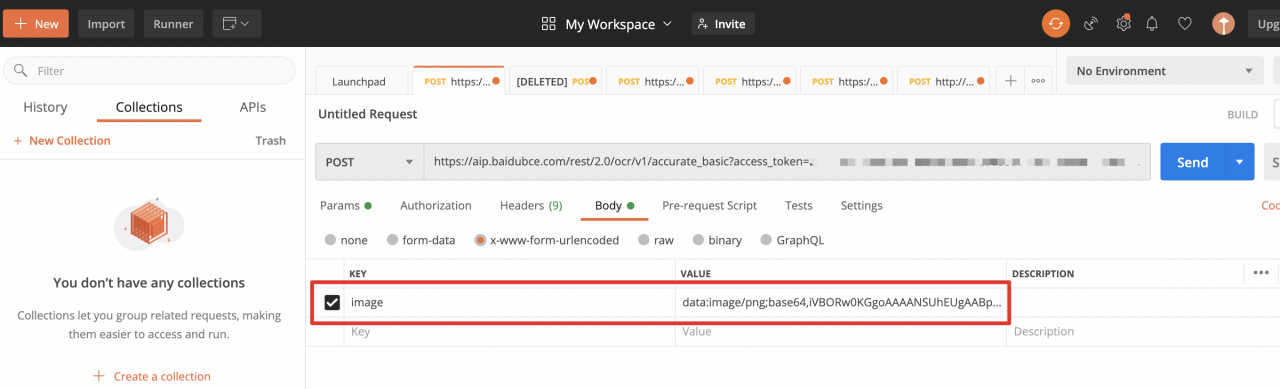
Task: Select the Body tab
Action: click(615, 205)
